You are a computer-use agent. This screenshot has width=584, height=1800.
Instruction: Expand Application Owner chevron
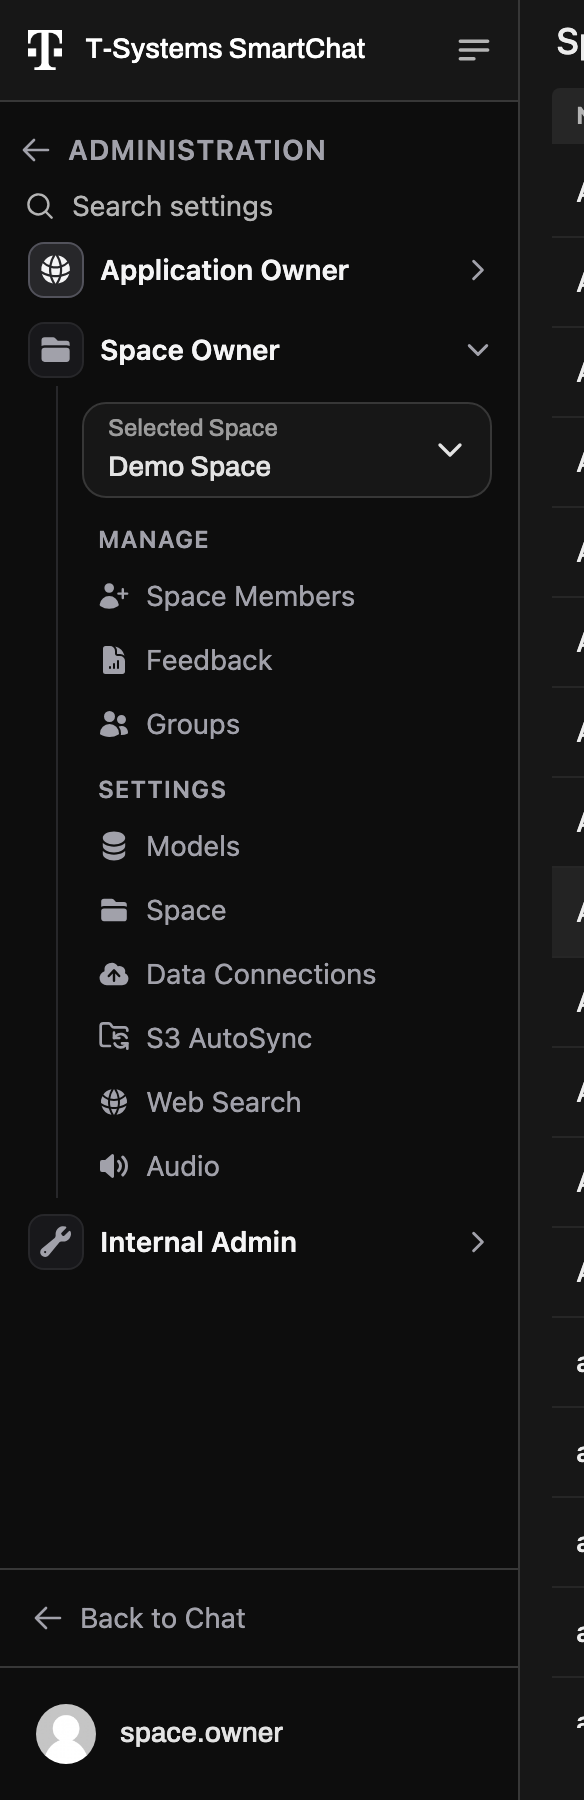tap(478, 270)
